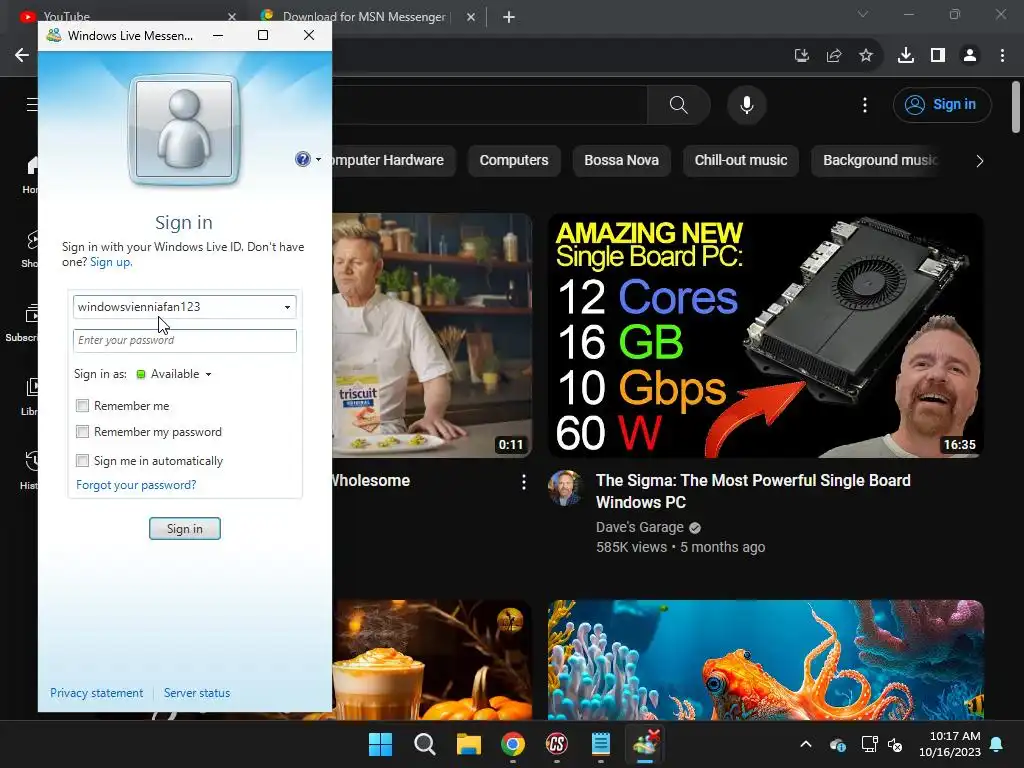The height and width of the screenshot is (768, 1024).
Task: Open the Chrome tab search chevron
Action: (x=863, y=14)
